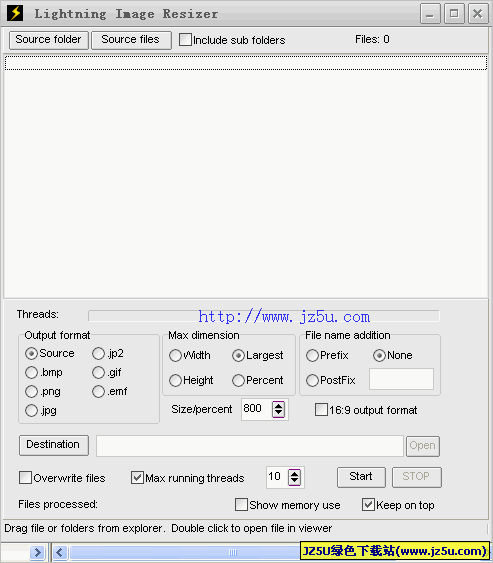Open the Source files chooser

point(131,40)
